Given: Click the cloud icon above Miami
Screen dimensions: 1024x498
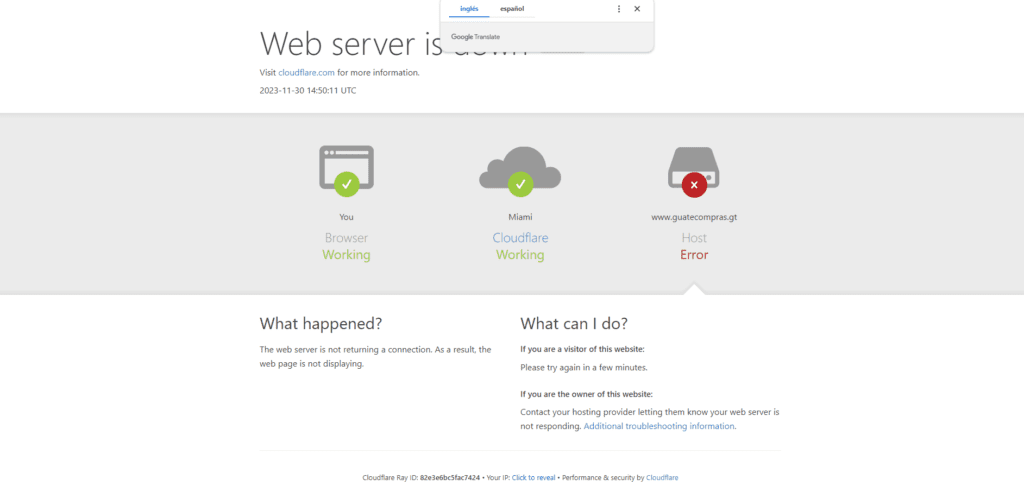Looking at the screenshot, I should [520, 166].
